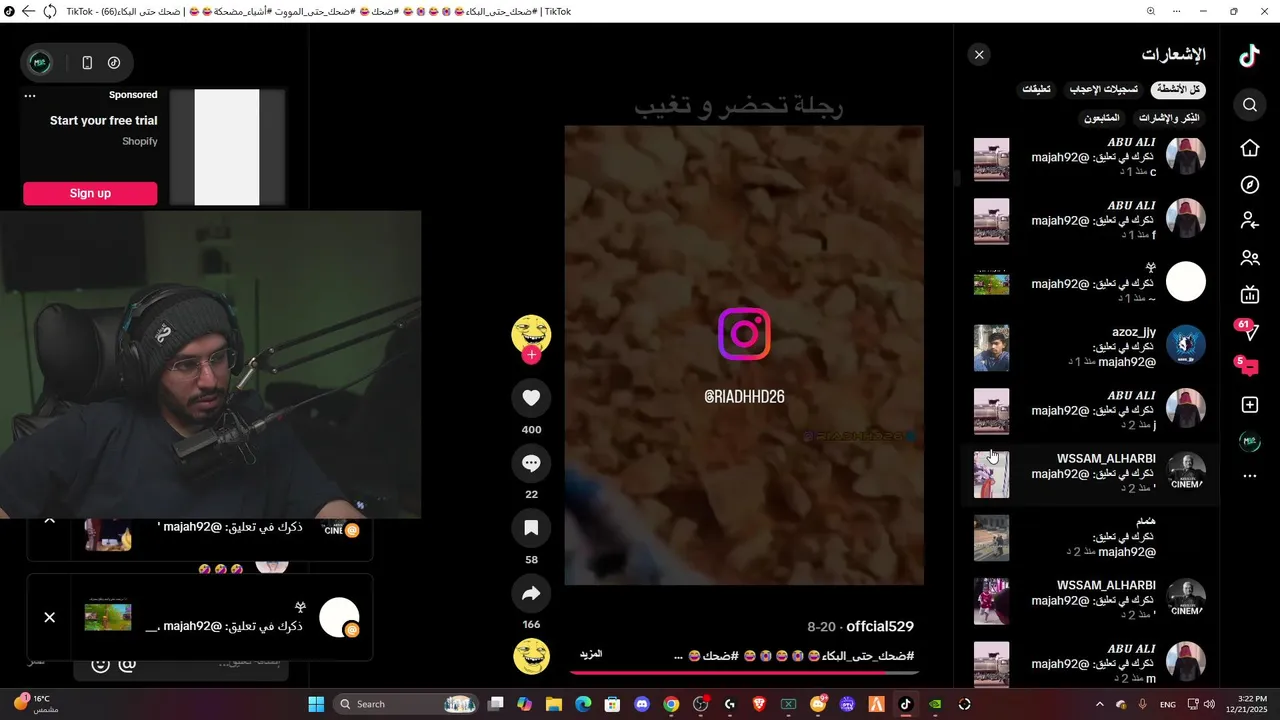Viewport: 1280px width, 720px height.
Task: Open the azoz_jjy notification
Action: [x=1090, y=347]
